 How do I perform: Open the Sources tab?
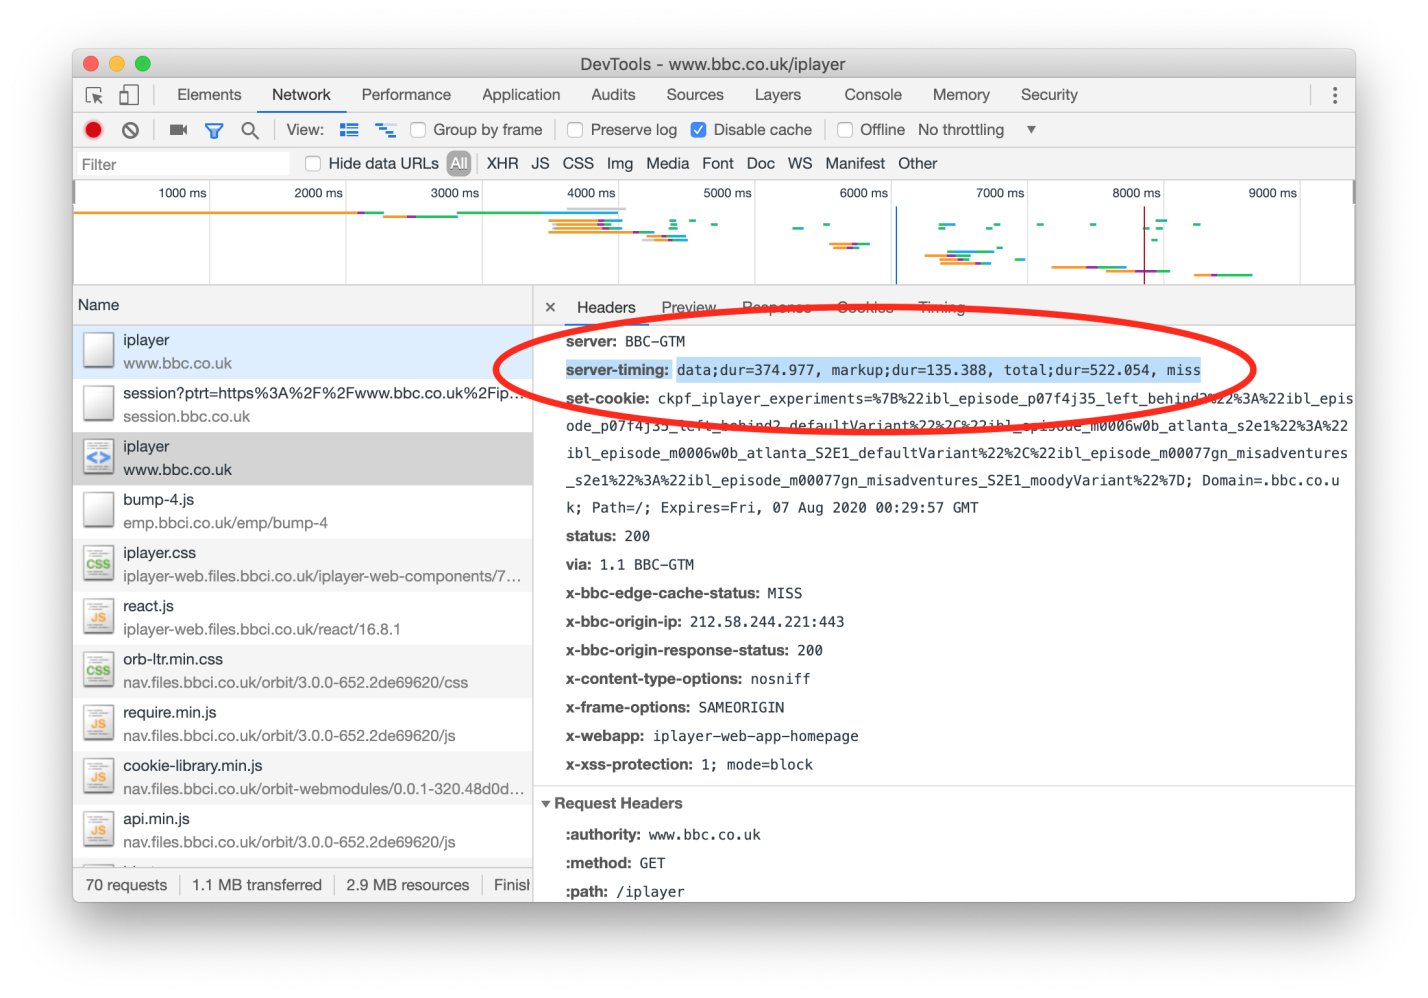point(695,95)
